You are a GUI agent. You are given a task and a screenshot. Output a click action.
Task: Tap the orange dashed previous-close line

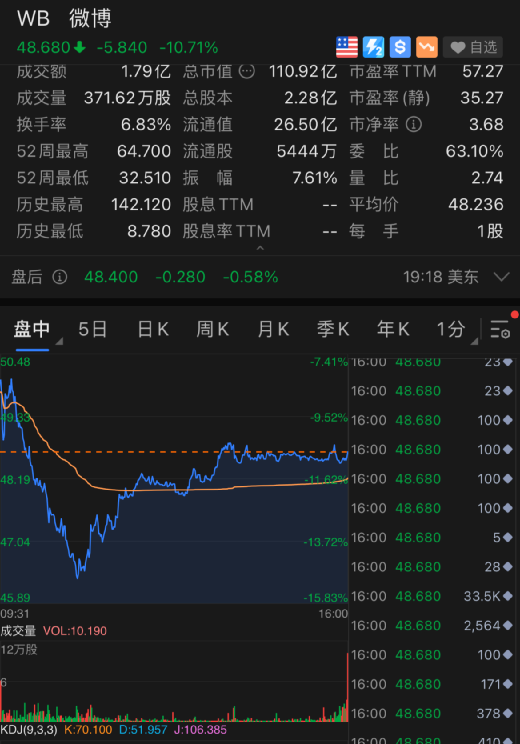(174, 452)
